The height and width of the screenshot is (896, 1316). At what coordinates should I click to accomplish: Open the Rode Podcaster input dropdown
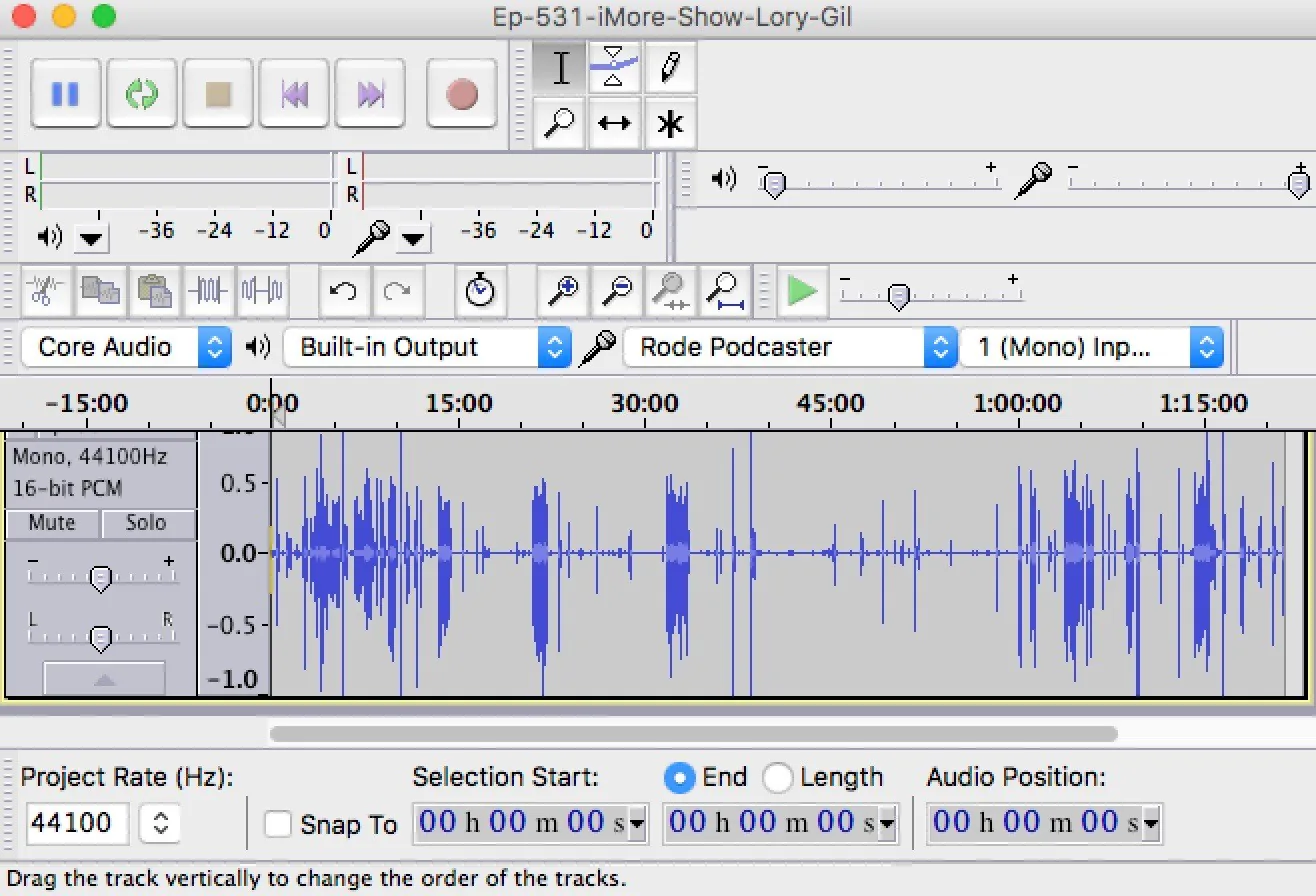tap(790, 347)
